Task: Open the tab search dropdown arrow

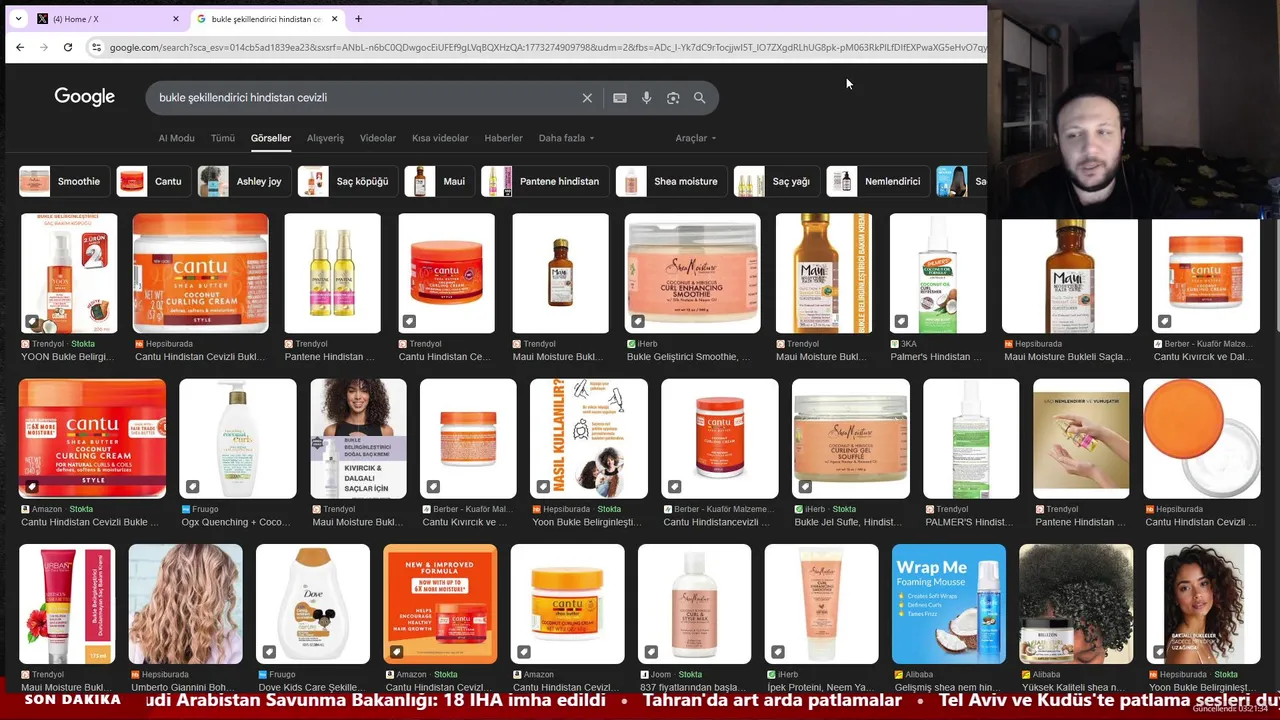Action: click(18, 19)
